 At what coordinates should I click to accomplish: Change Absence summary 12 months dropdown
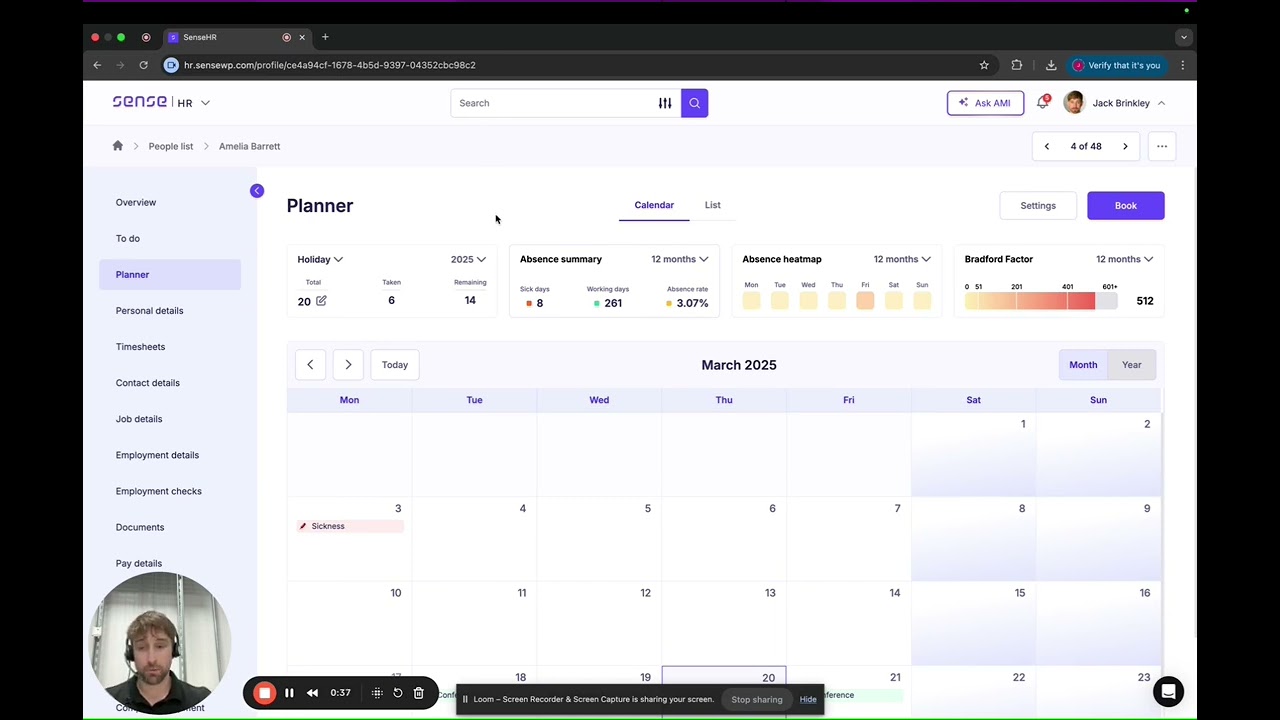tap(679, 259)
